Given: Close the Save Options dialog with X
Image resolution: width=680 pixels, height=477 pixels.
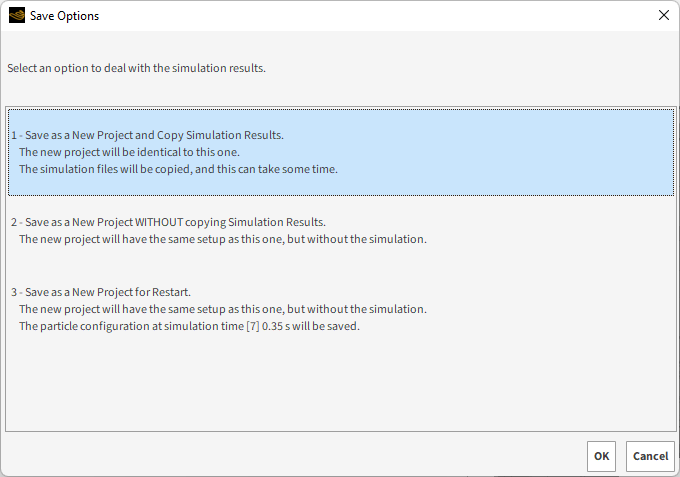Looking at the screenshot, I should click(x=664, y=15).
